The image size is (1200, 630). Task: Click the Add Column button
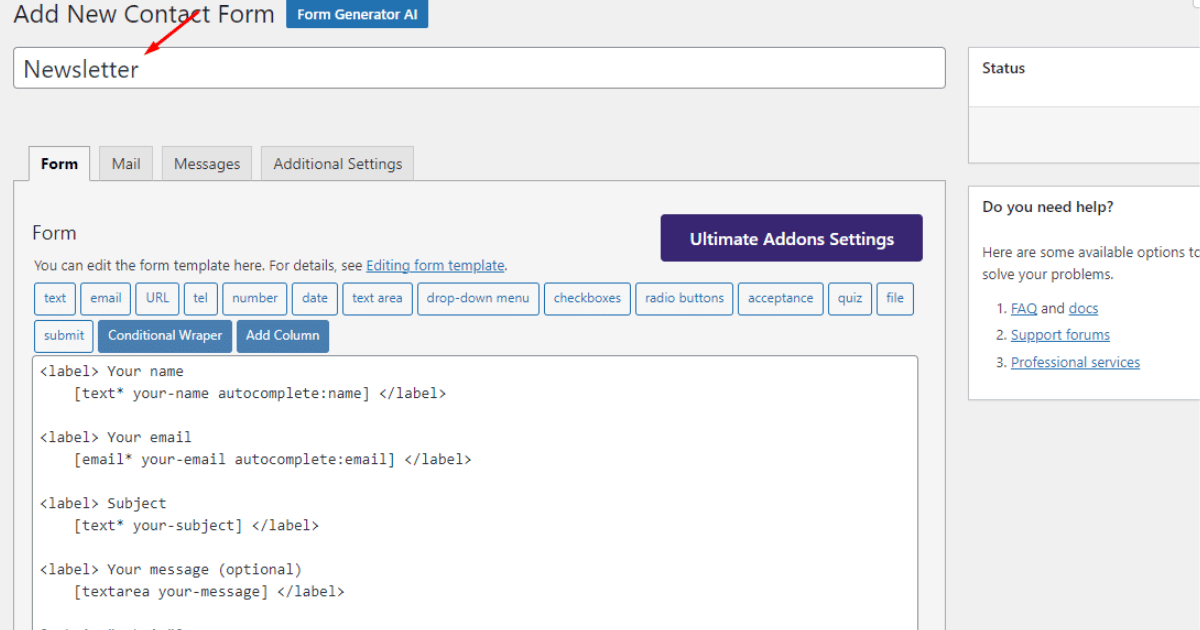[282, 336]
